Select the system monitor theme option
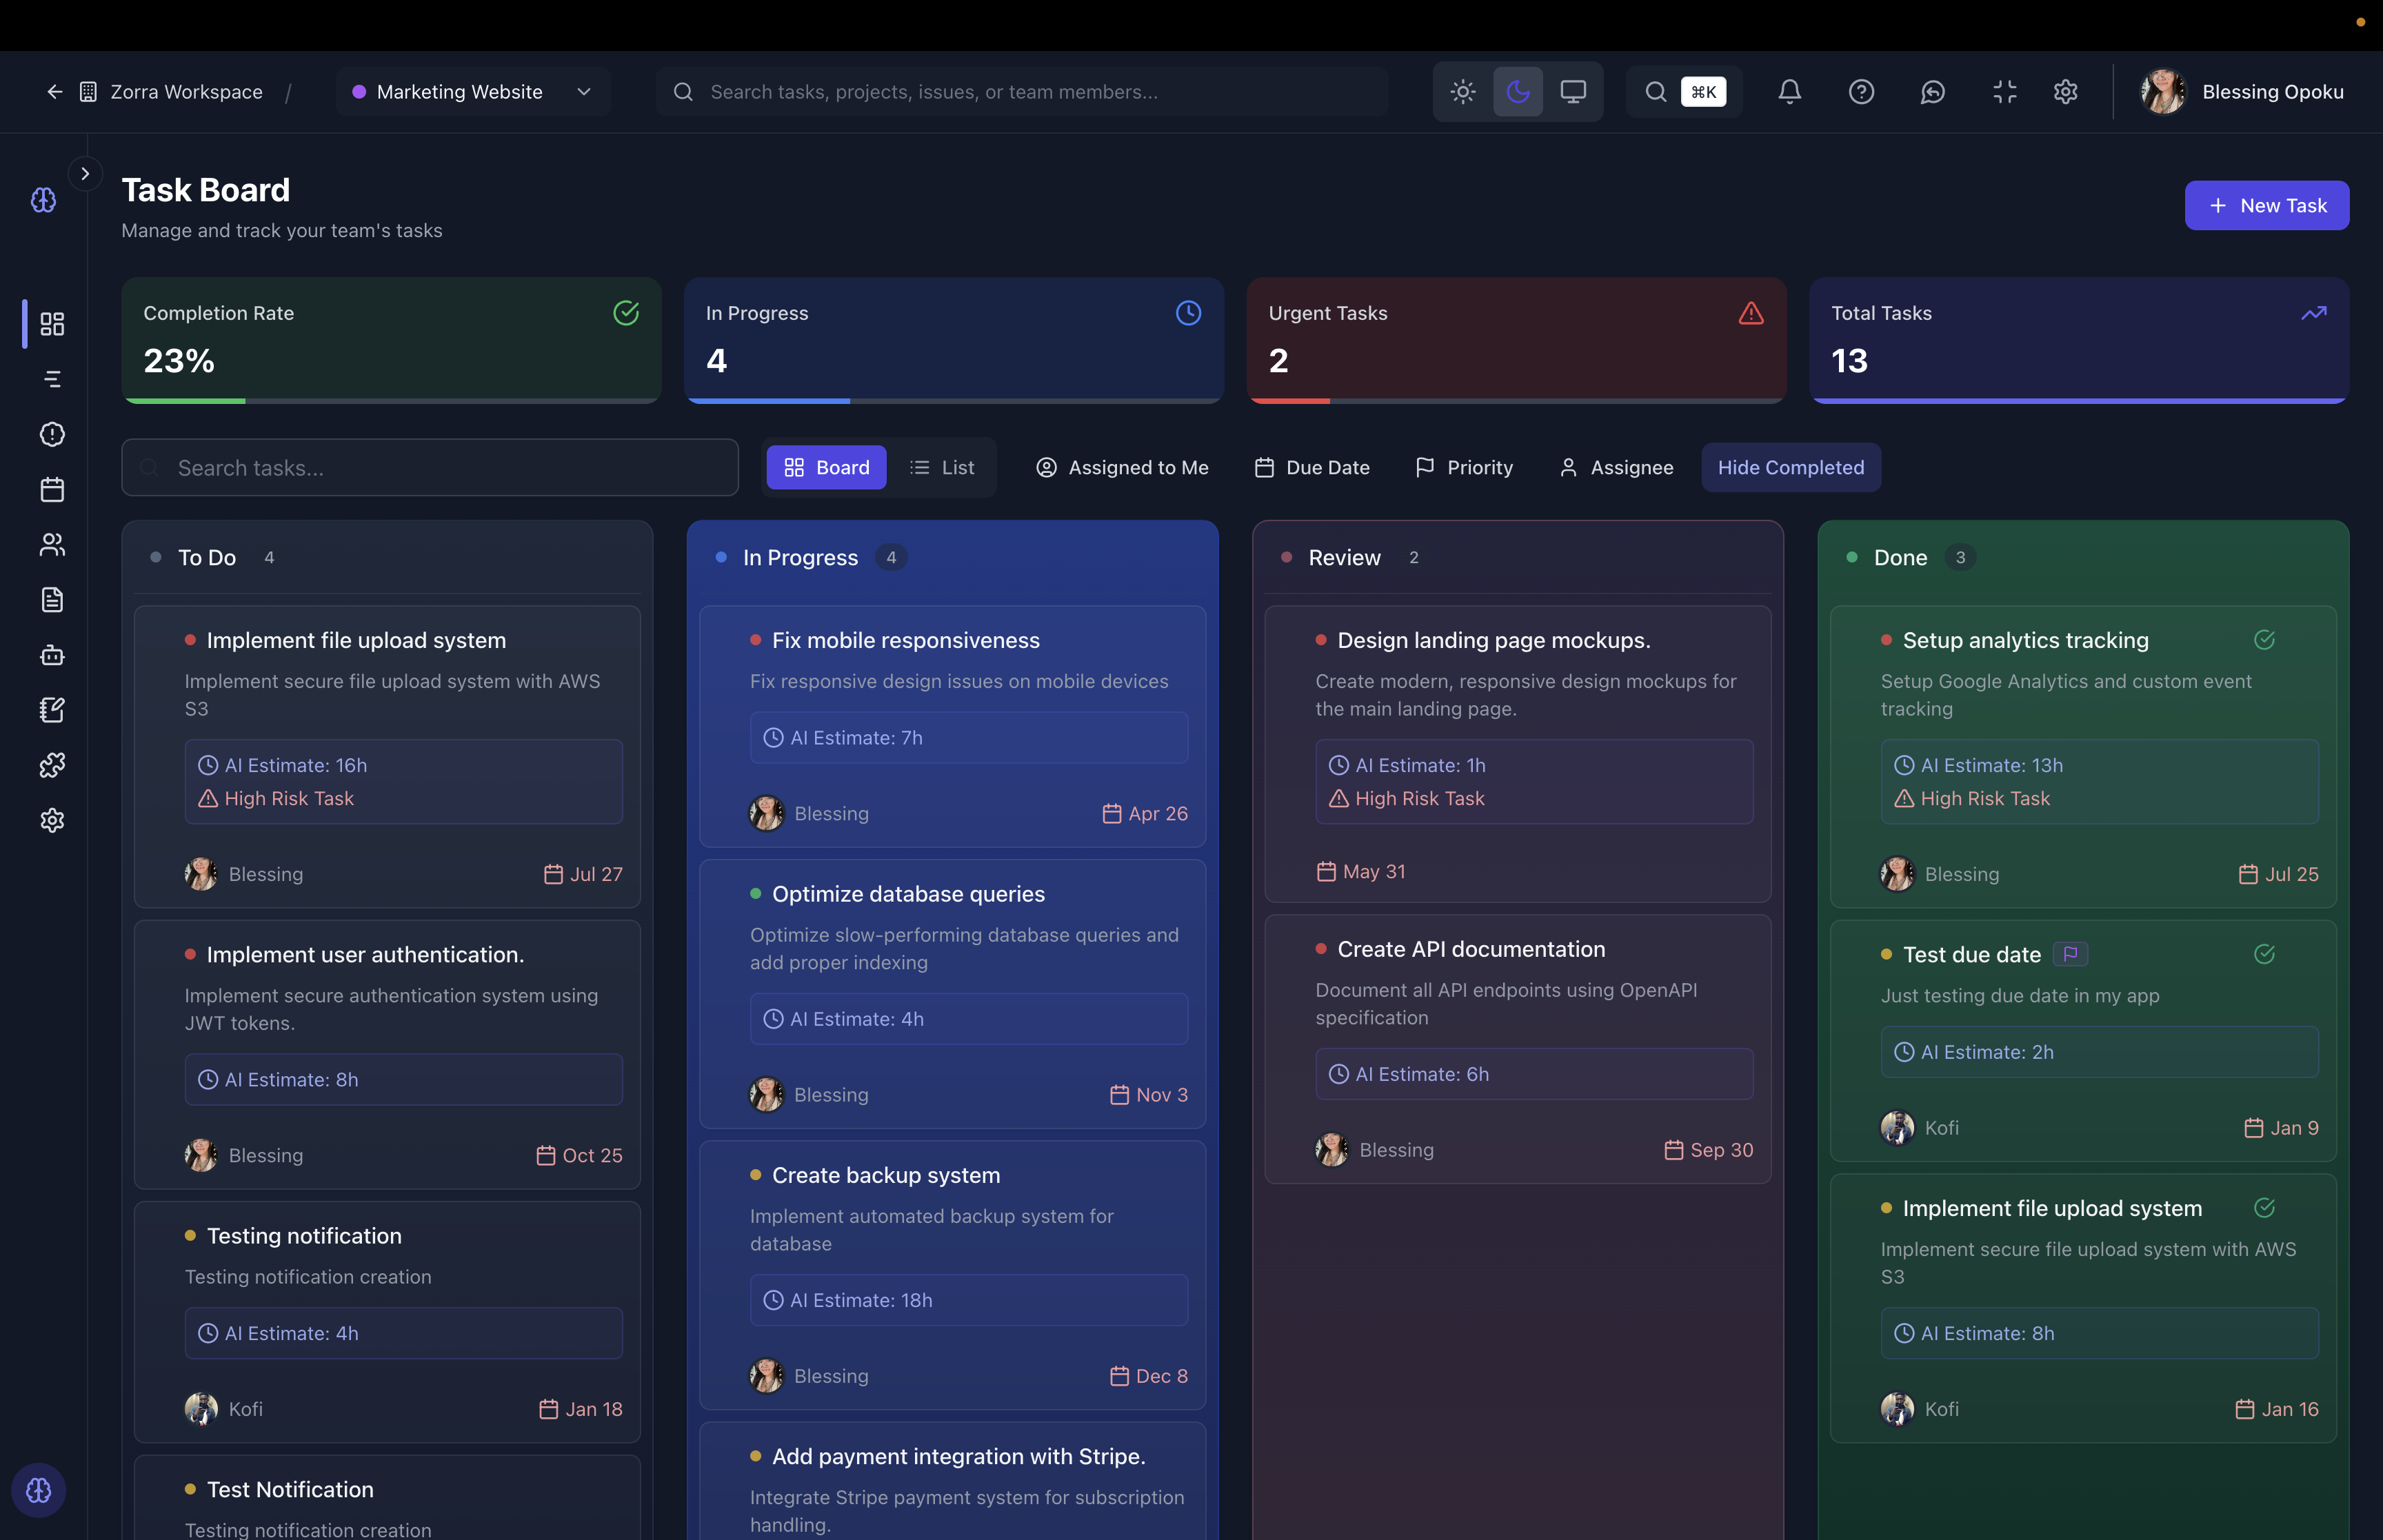Image resolution: width=2383 pixels, height=1540 pixels. (1572, 92)
